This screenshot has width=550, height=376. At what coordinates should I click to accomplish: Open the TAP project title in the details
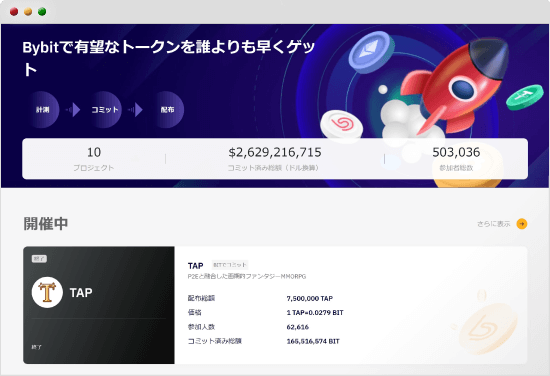coord(195,266)
